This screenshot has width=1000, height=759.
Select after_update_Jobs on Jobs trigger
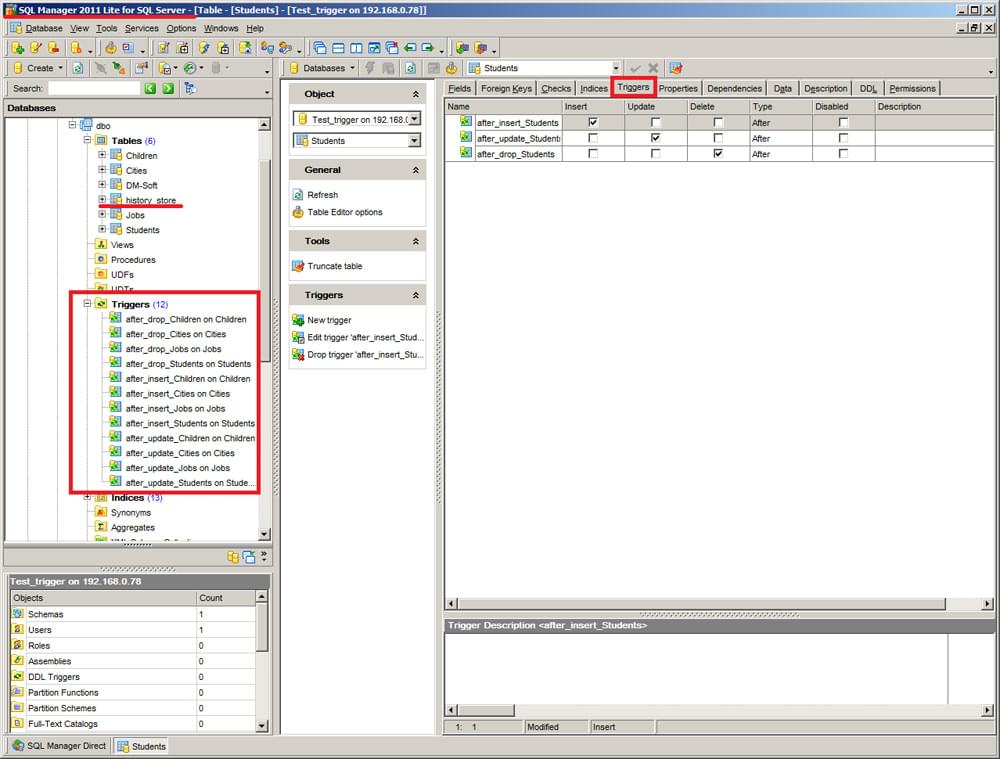177,468
